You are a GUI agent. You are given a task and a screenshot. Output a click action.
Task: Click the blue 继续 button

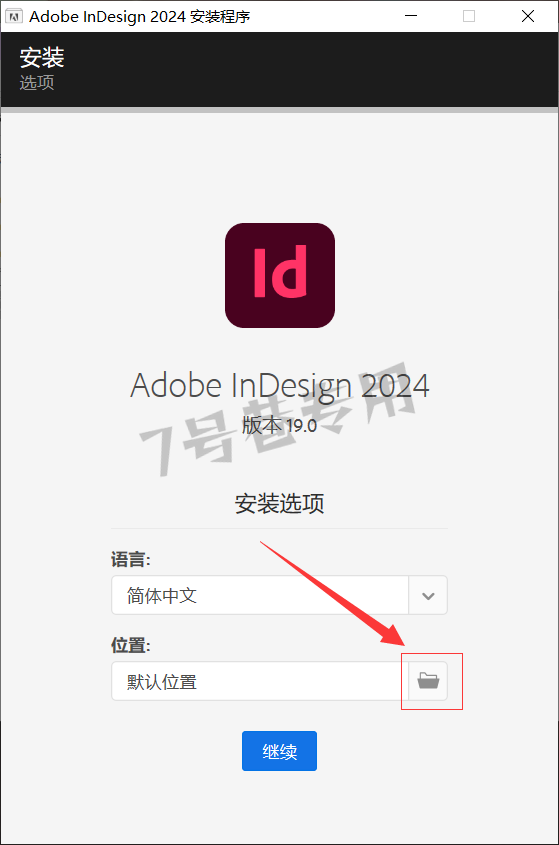point(279,751)
